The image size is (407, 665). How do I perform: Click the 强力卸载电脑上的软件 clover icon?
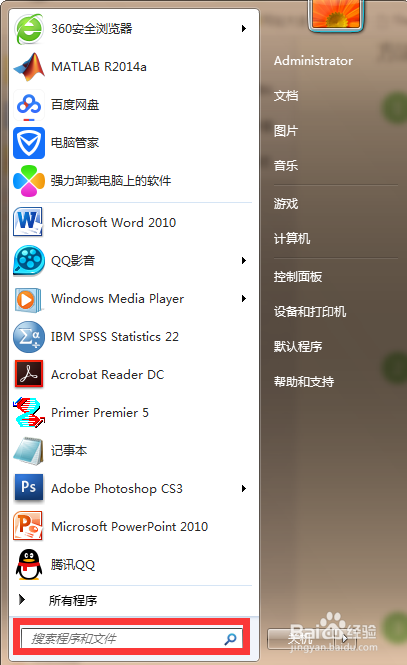click(x=29, y=181)
